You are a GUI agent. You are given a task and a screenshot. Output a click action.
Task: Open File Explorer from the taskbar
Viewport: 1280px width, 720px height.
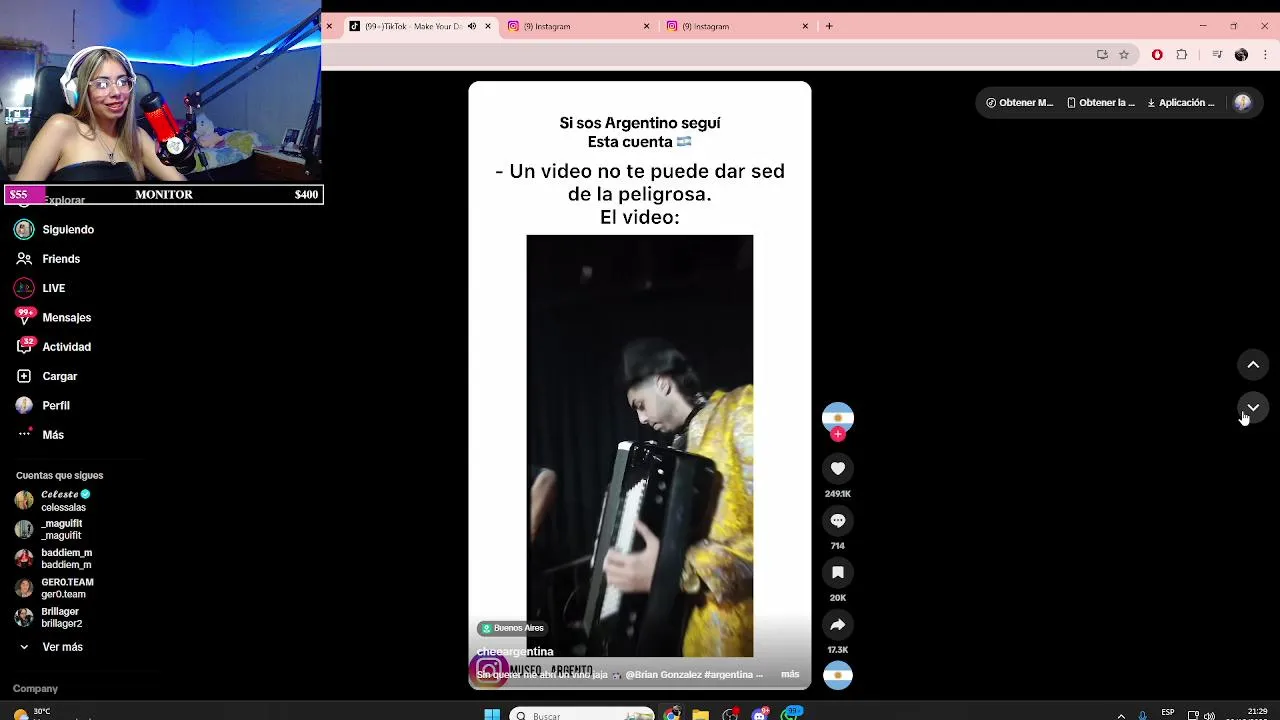coord(701,714)
